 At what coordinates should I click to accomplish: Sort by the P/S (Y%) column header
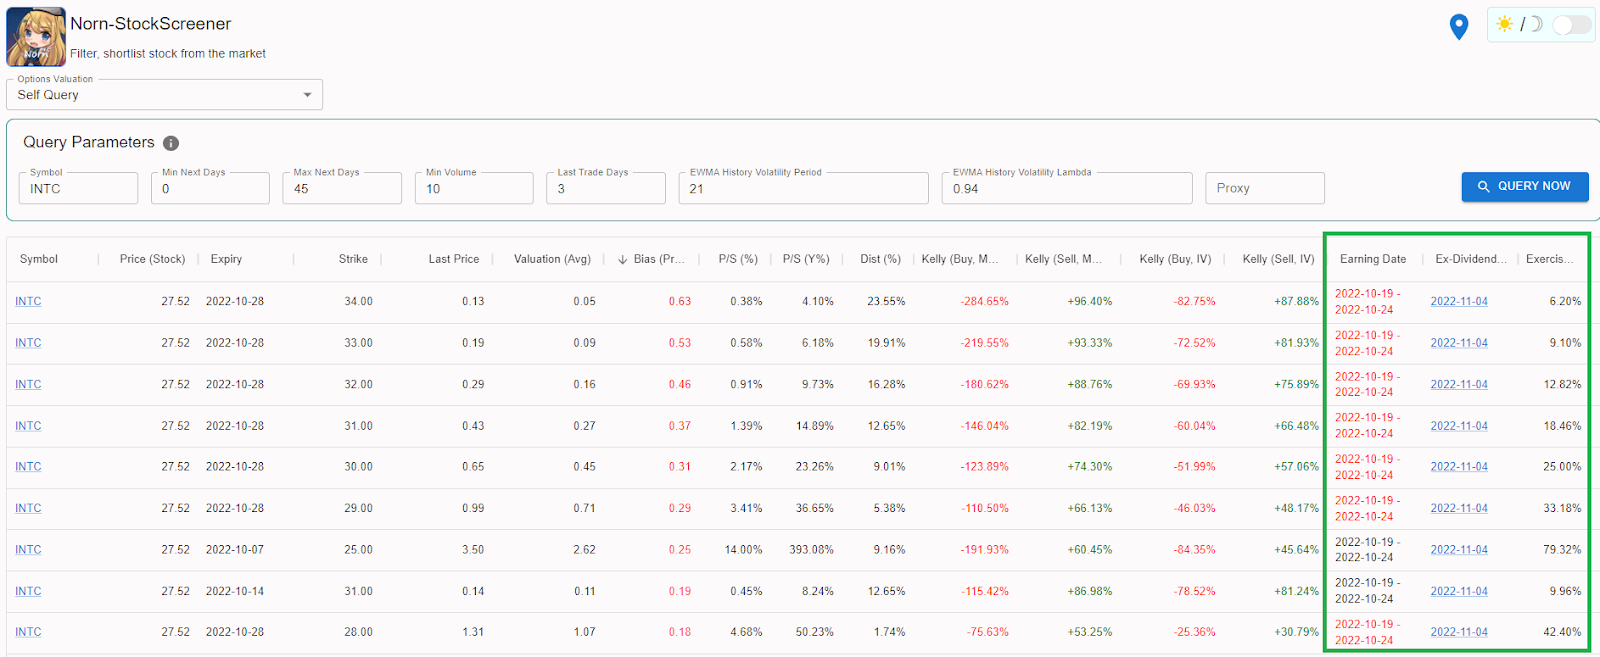(806, 259)
